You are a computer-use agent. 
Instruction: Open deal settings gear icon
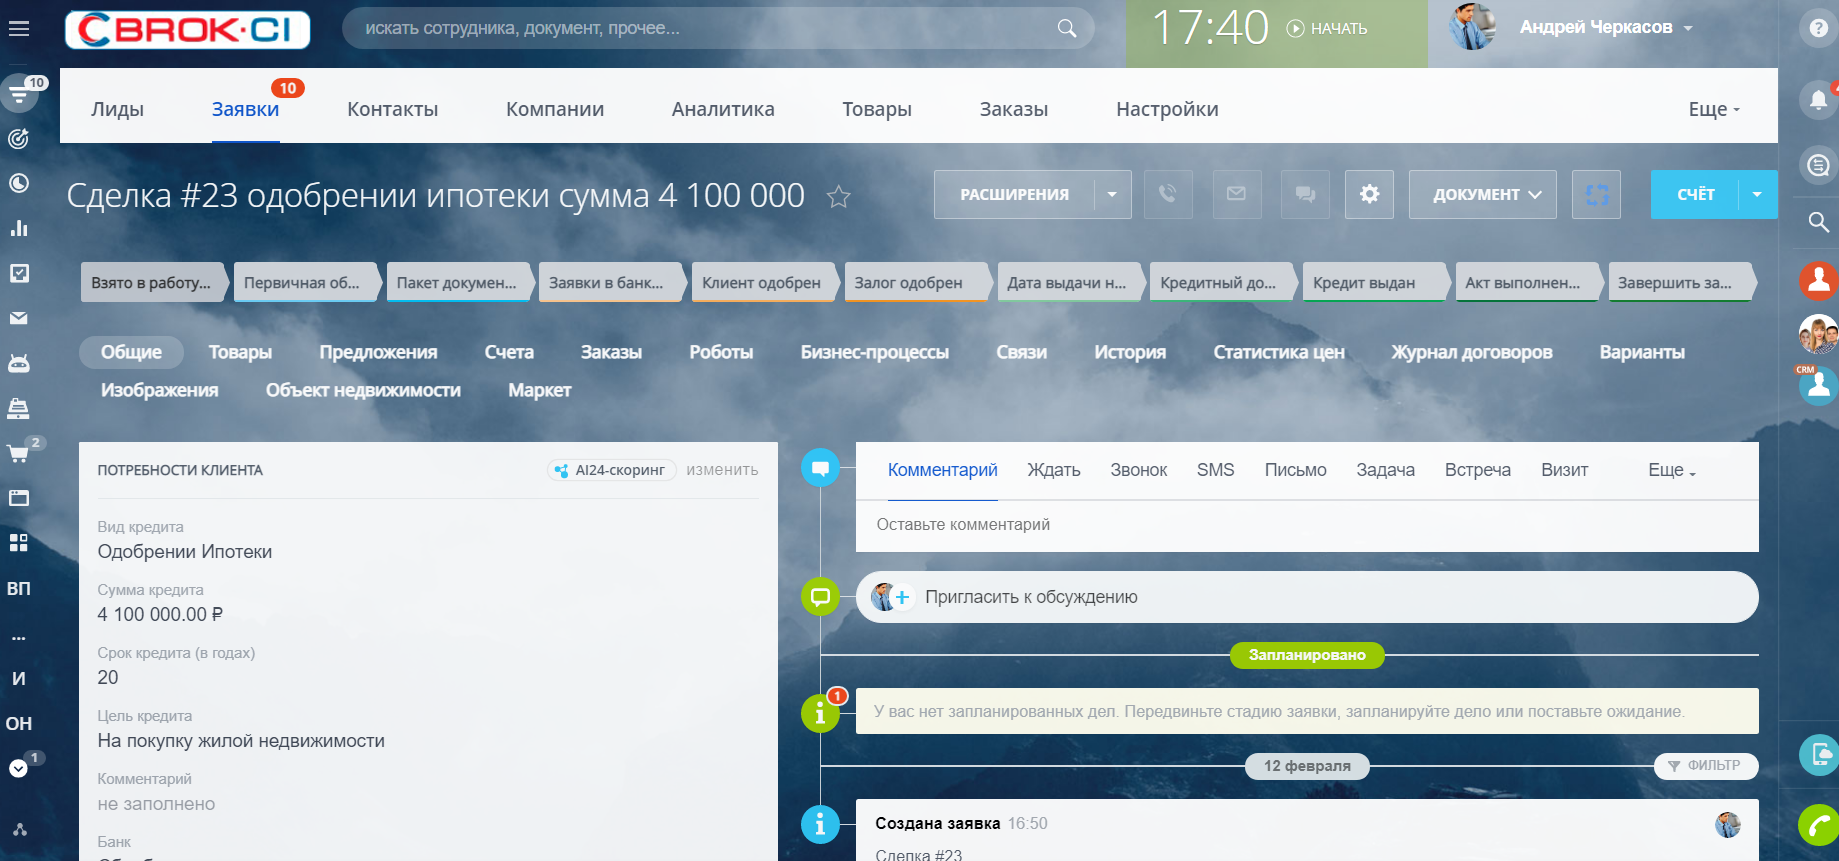[x=1369, y=194]
